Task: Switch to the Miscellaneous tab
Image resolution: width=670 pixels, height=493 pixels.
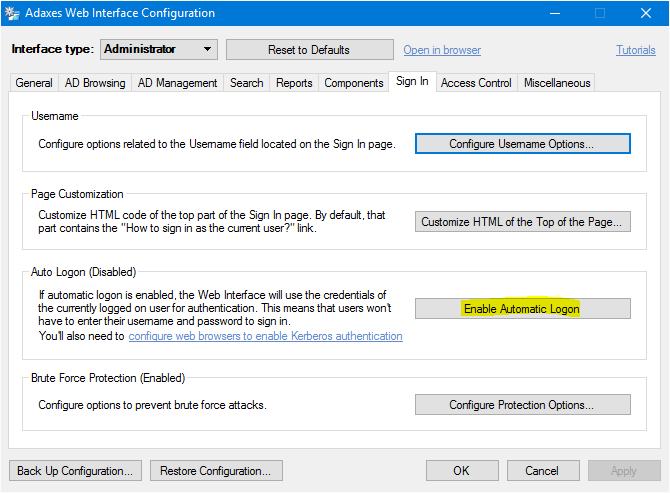Action: [x=557, y=82]
